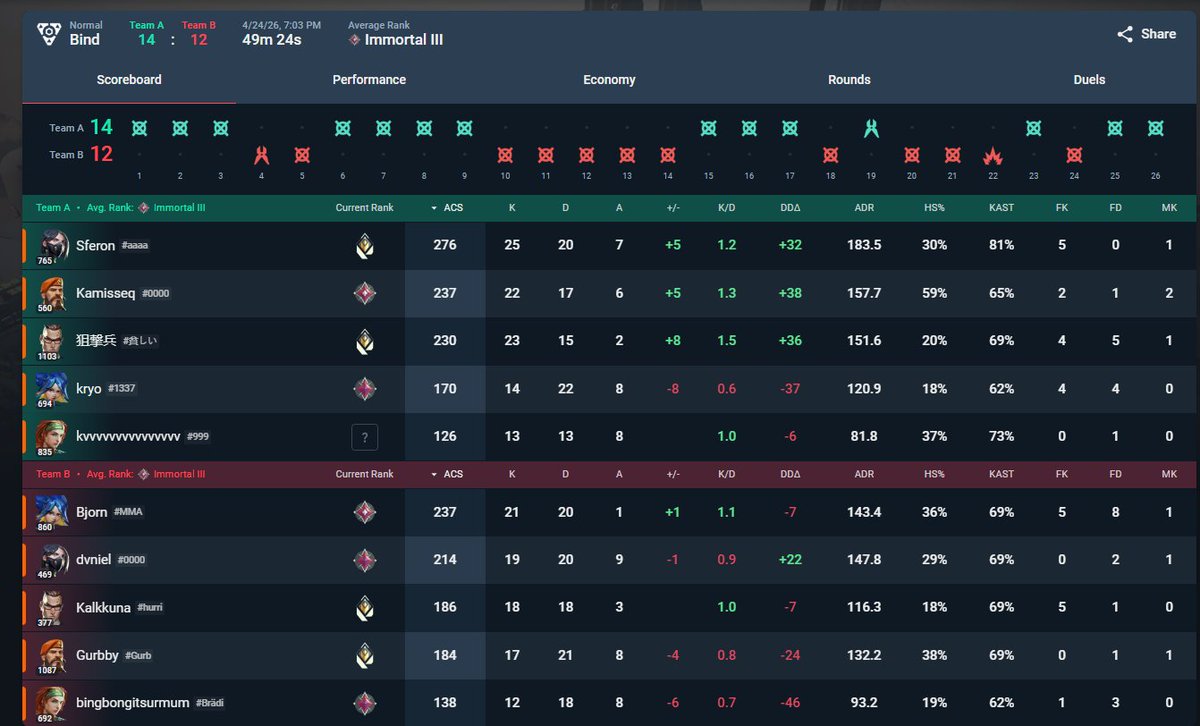Click Sferon's ACS value 276

pos(445,245)
